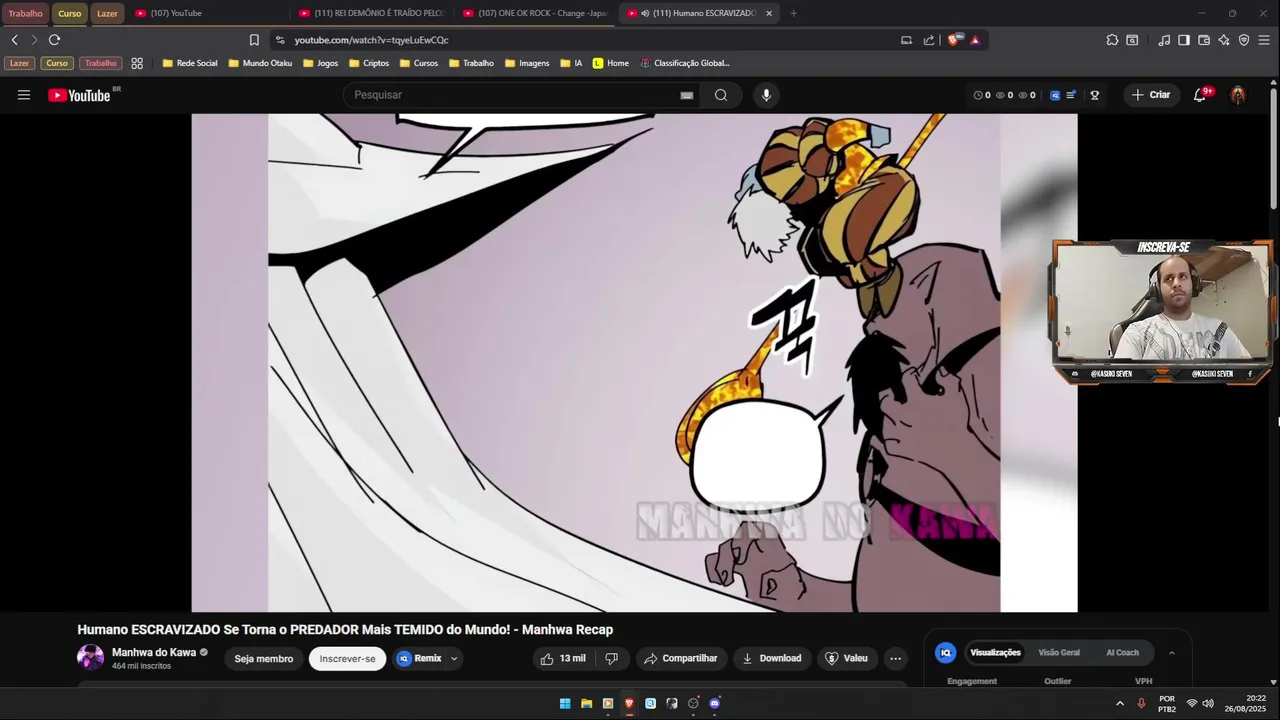Like the video with 13 mil thumbs up
The height and width of the screenshot is (720, 1280).
click(562, 658)
